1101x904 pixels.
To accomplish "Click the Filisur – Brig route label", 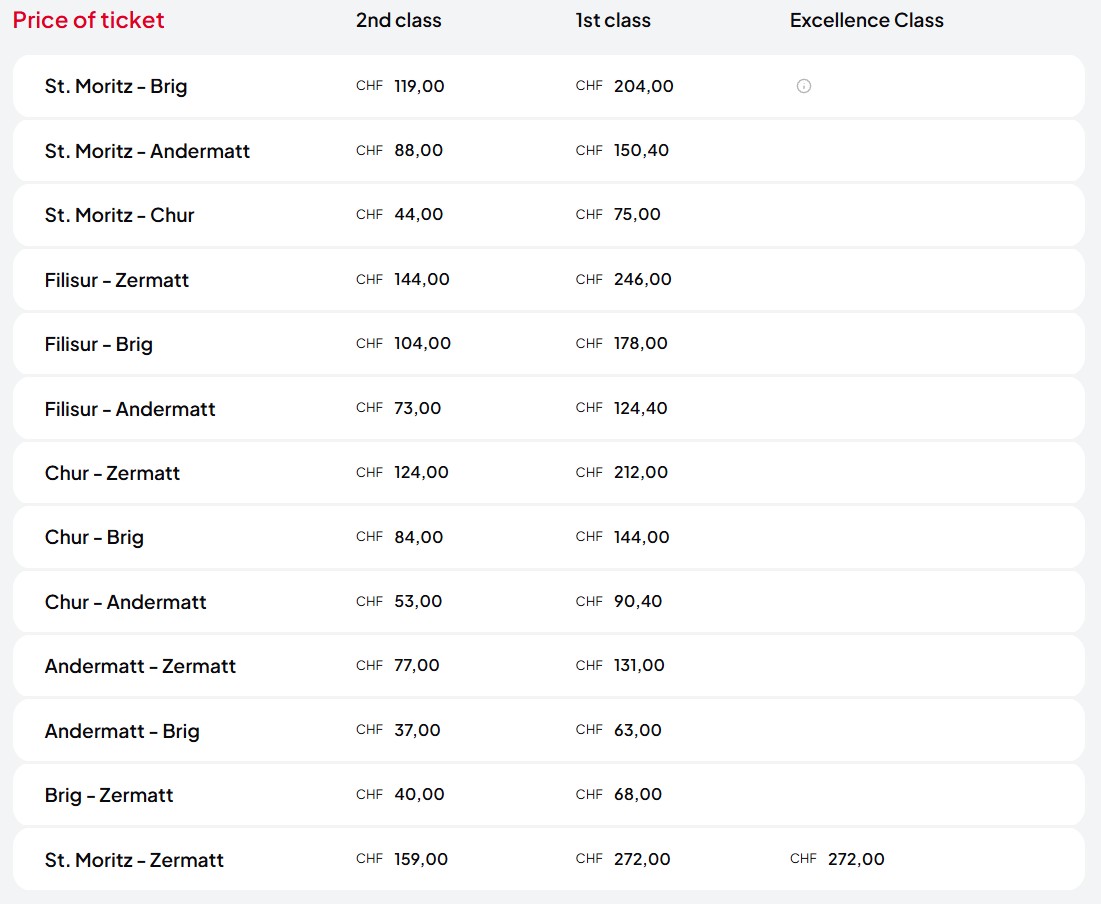I will tap(98, 344).
